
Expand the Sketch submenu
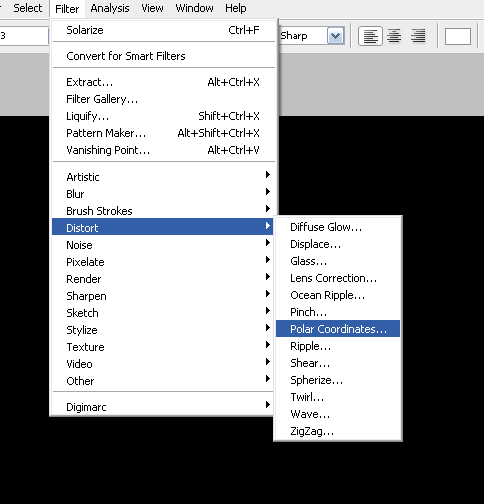163,313
